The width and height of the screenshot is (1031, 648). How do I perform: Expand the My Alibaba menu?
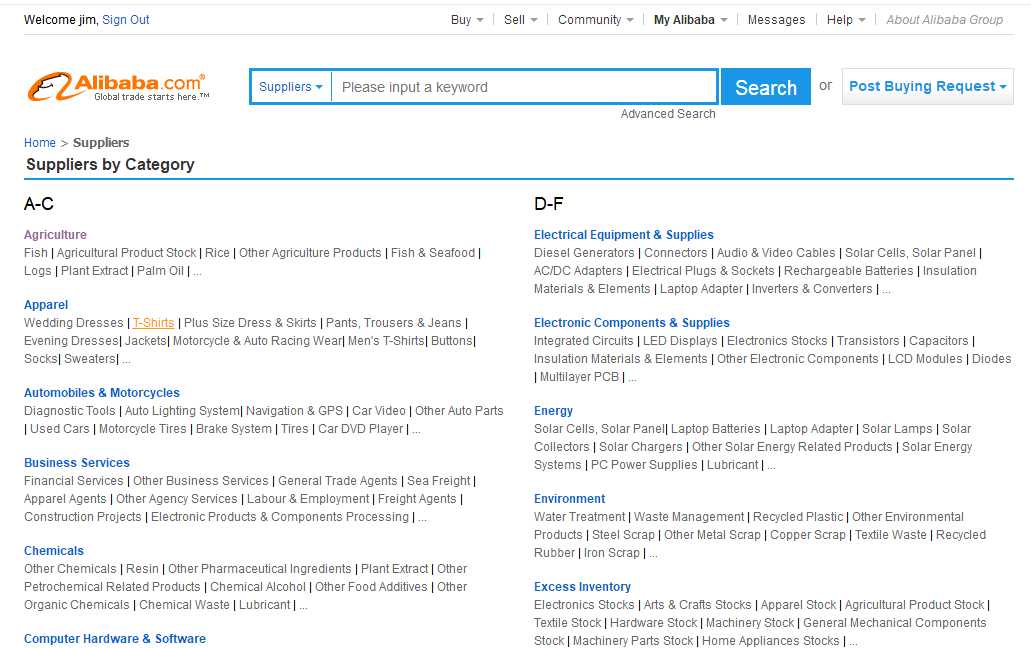[690, 20]
